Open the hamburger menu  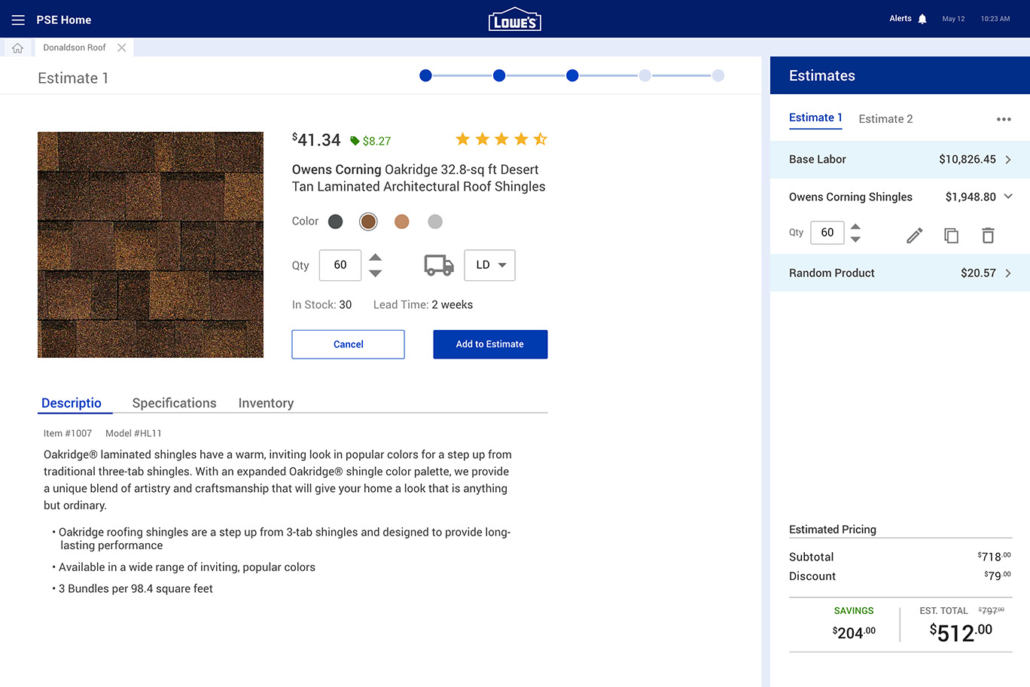pyautogui.click(x=18, y=20)
